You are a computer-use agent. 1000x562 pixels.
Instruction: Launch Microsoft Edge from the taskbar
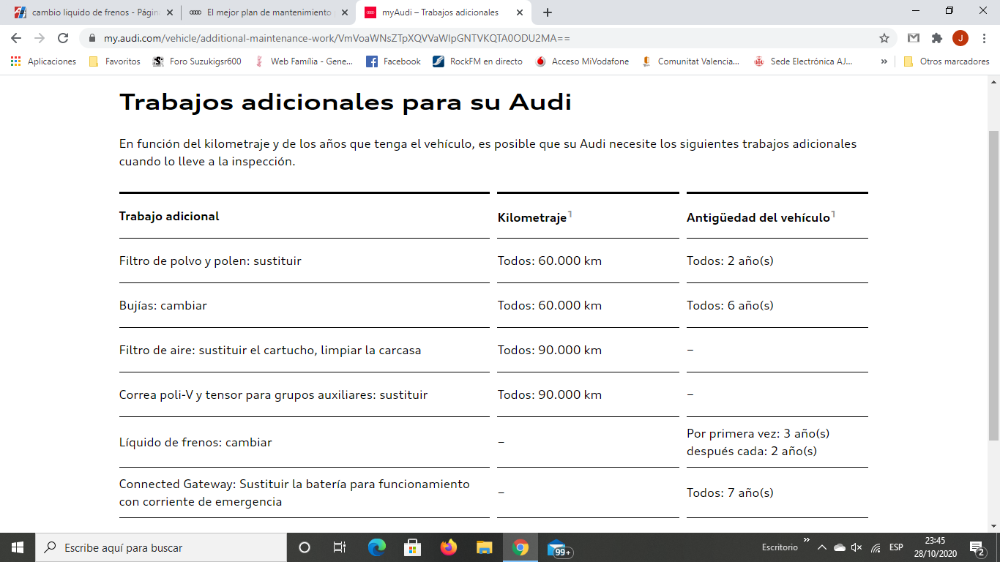(376, 547)
